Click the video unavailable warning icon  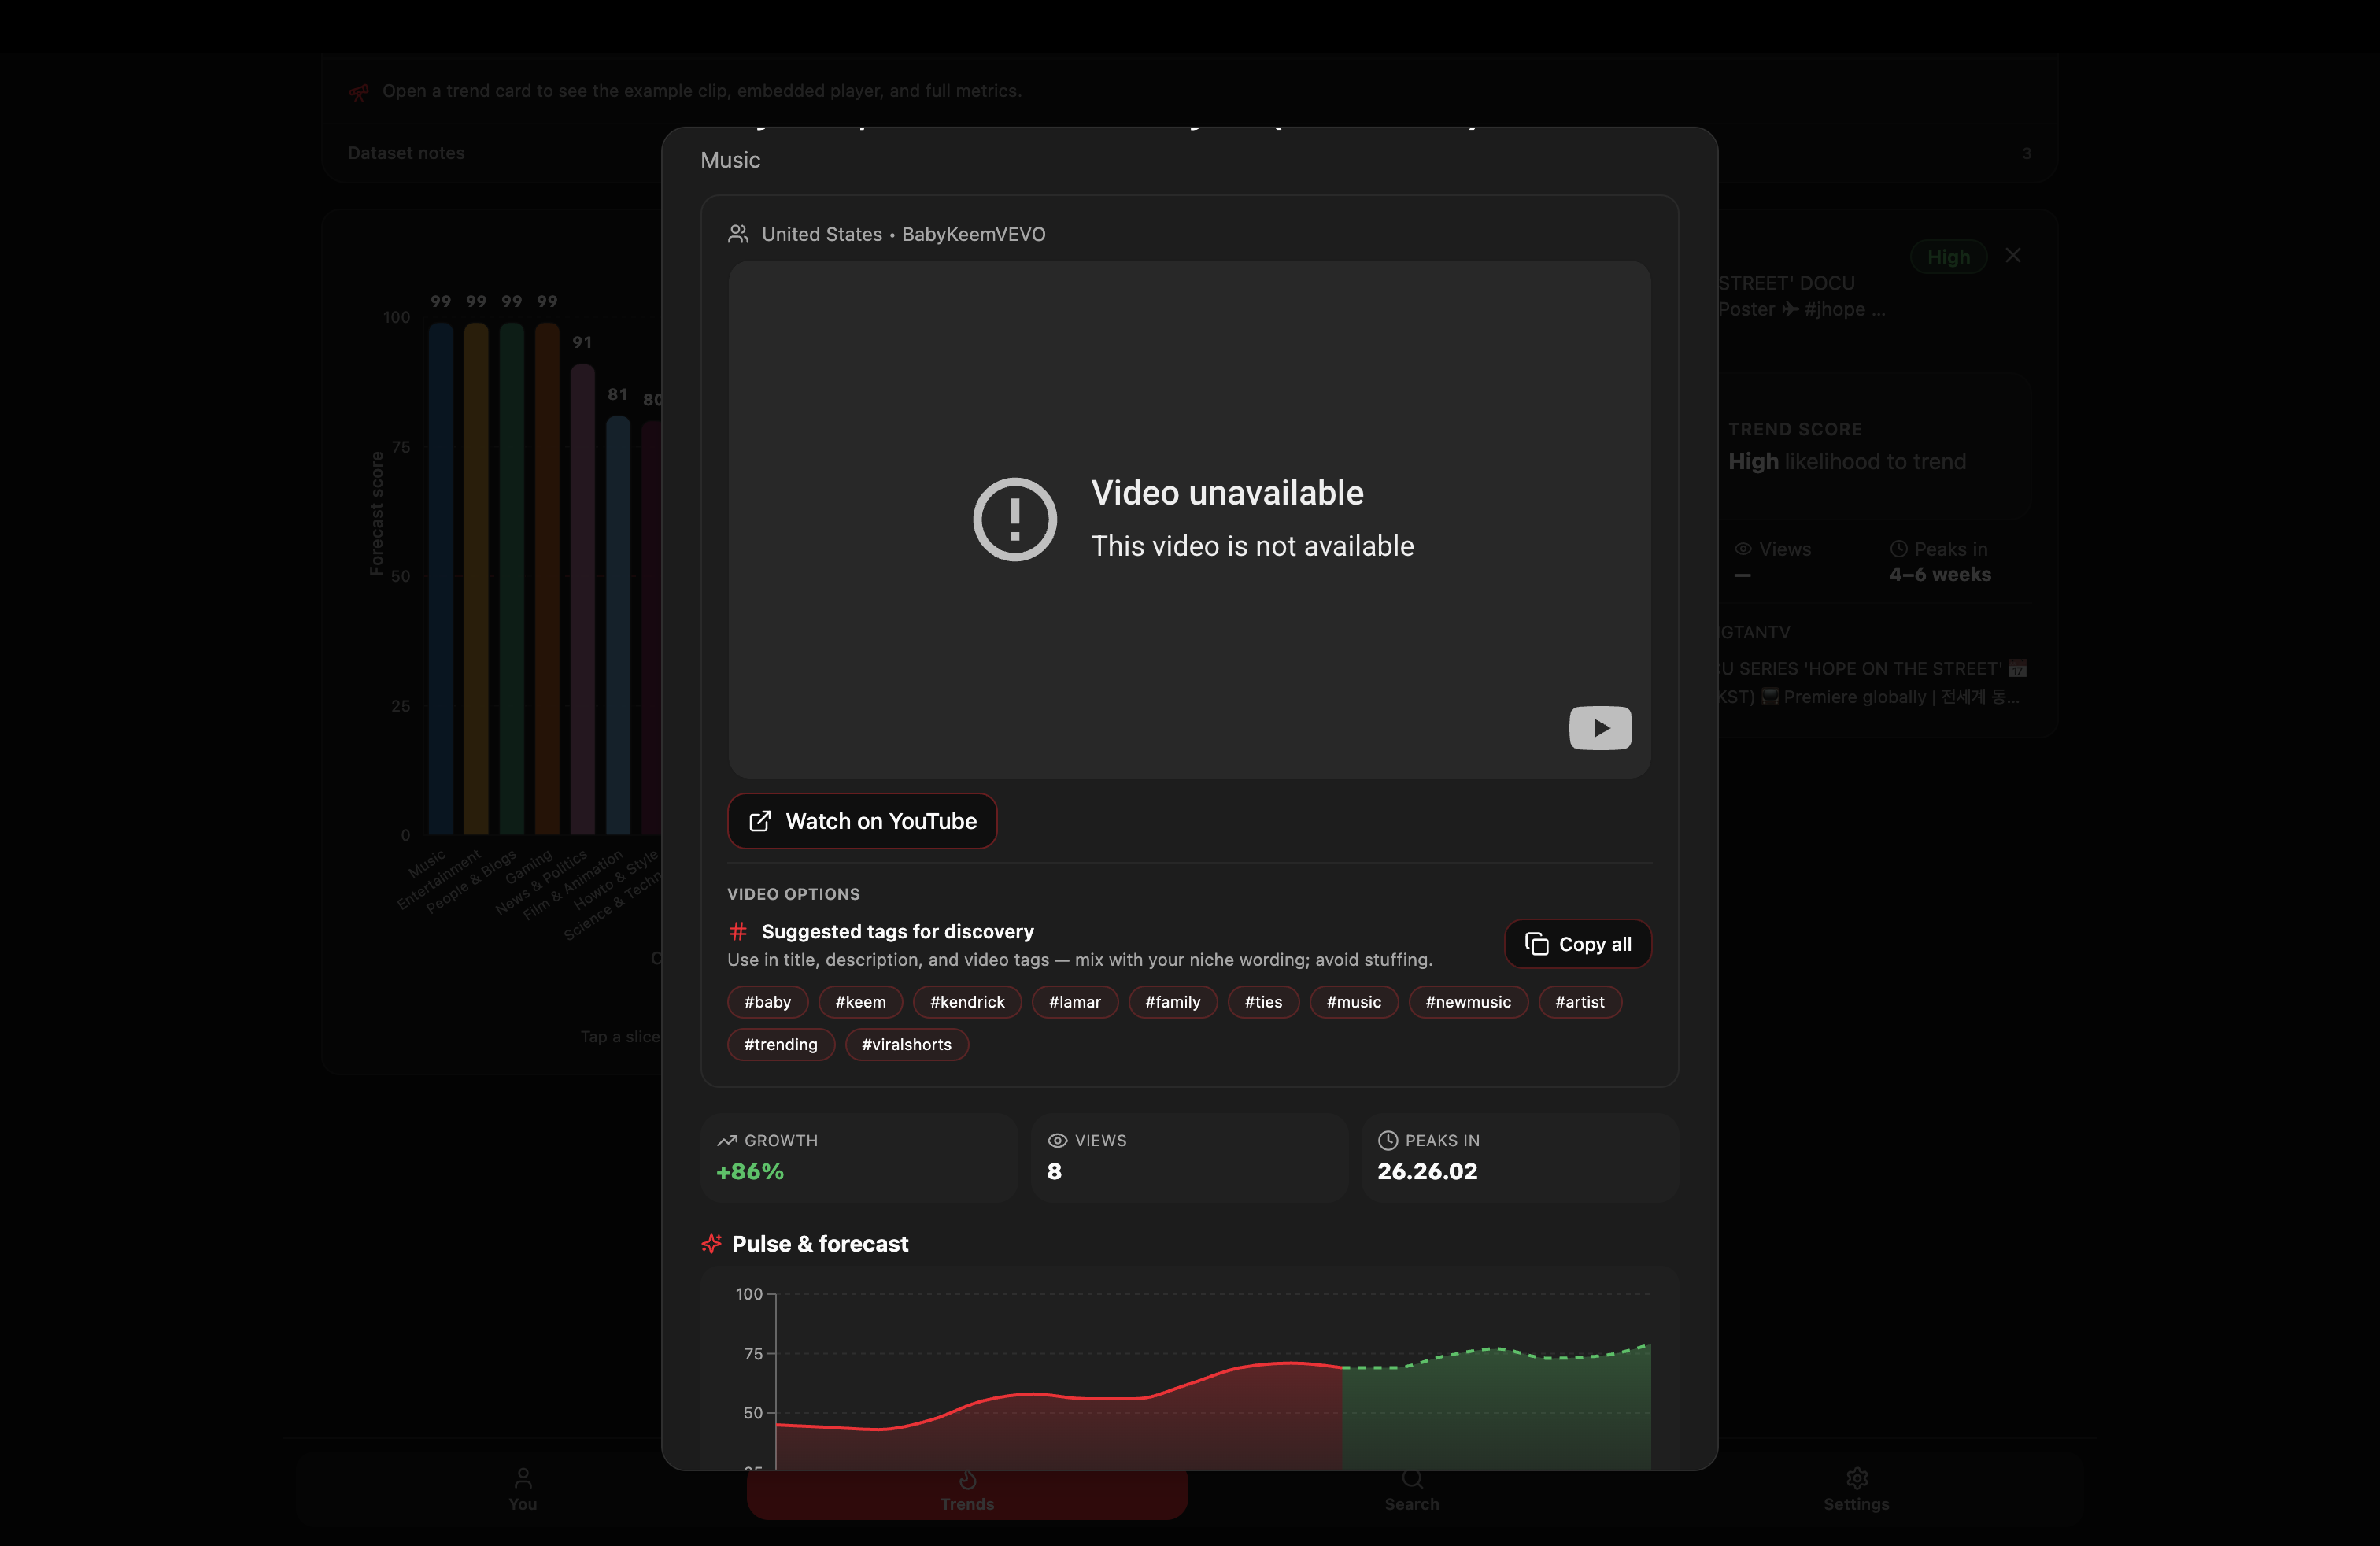(1015, 519)
